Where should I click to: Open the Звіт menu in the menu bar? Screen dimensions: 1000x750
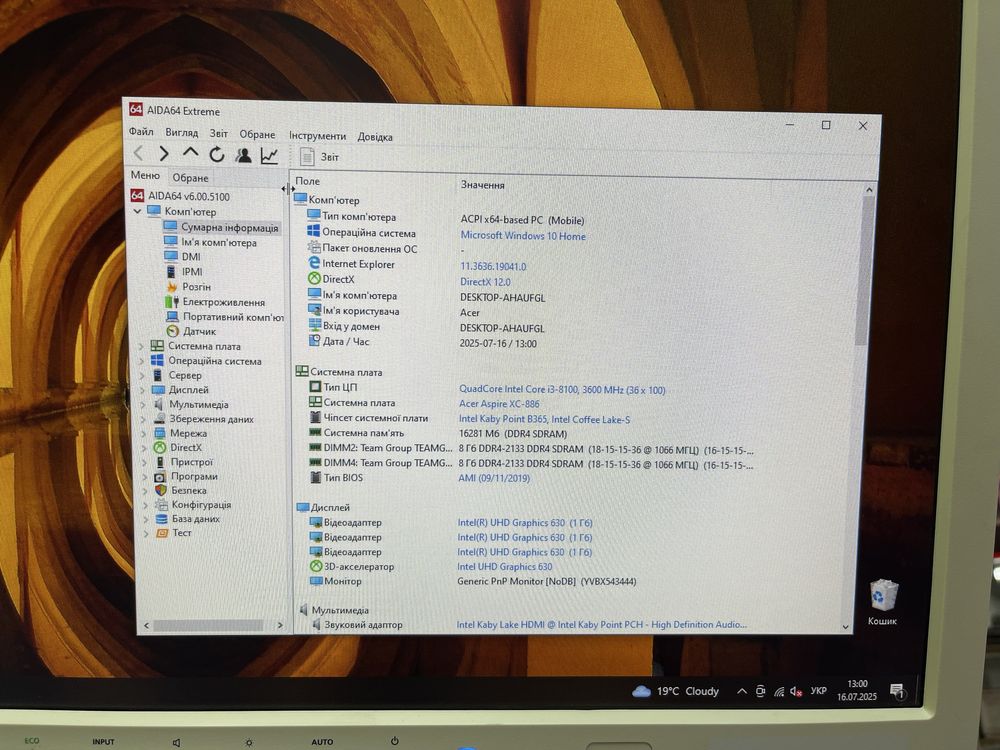click(218, 133)
